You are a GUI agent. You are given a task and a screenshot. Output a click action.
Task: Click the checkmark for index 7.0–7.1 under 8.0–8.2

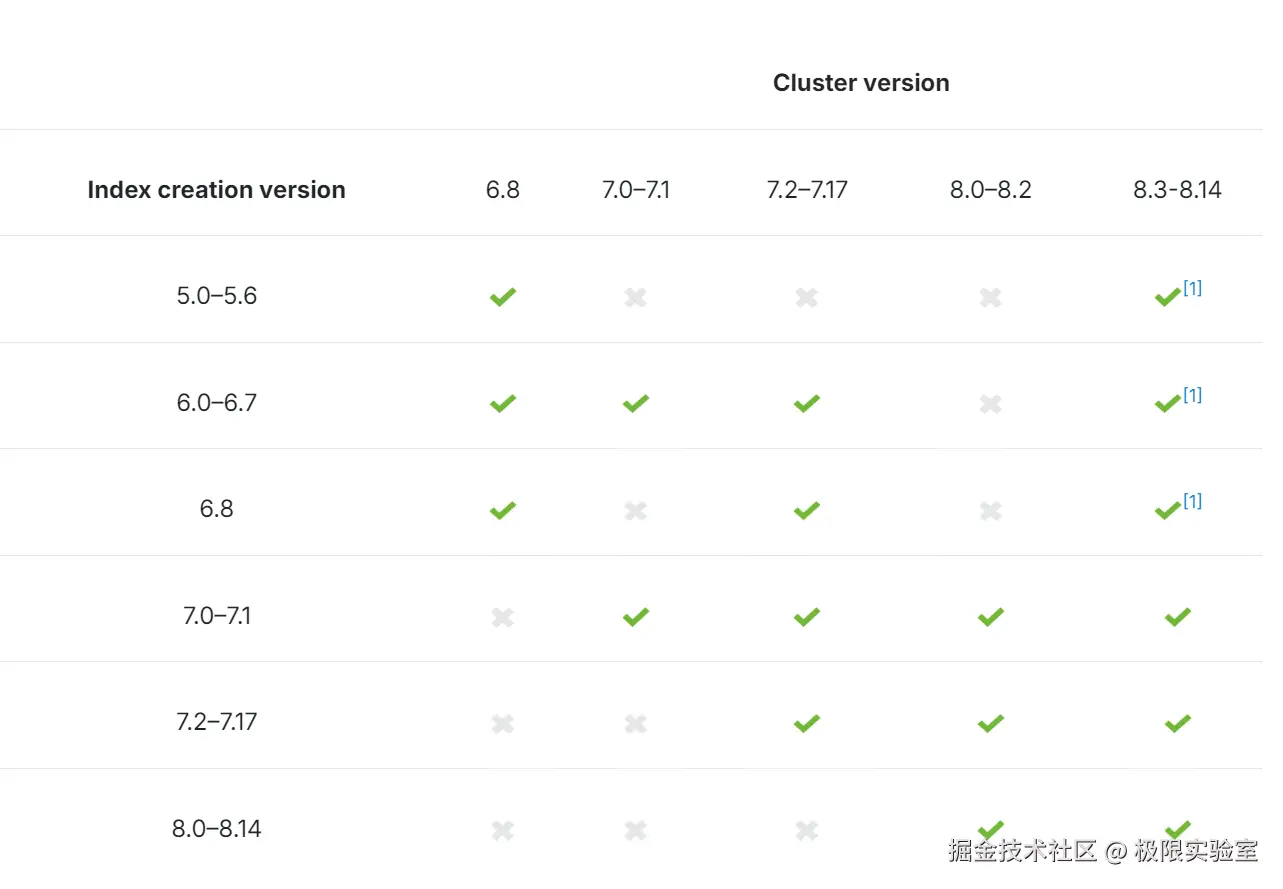point(990,617)
